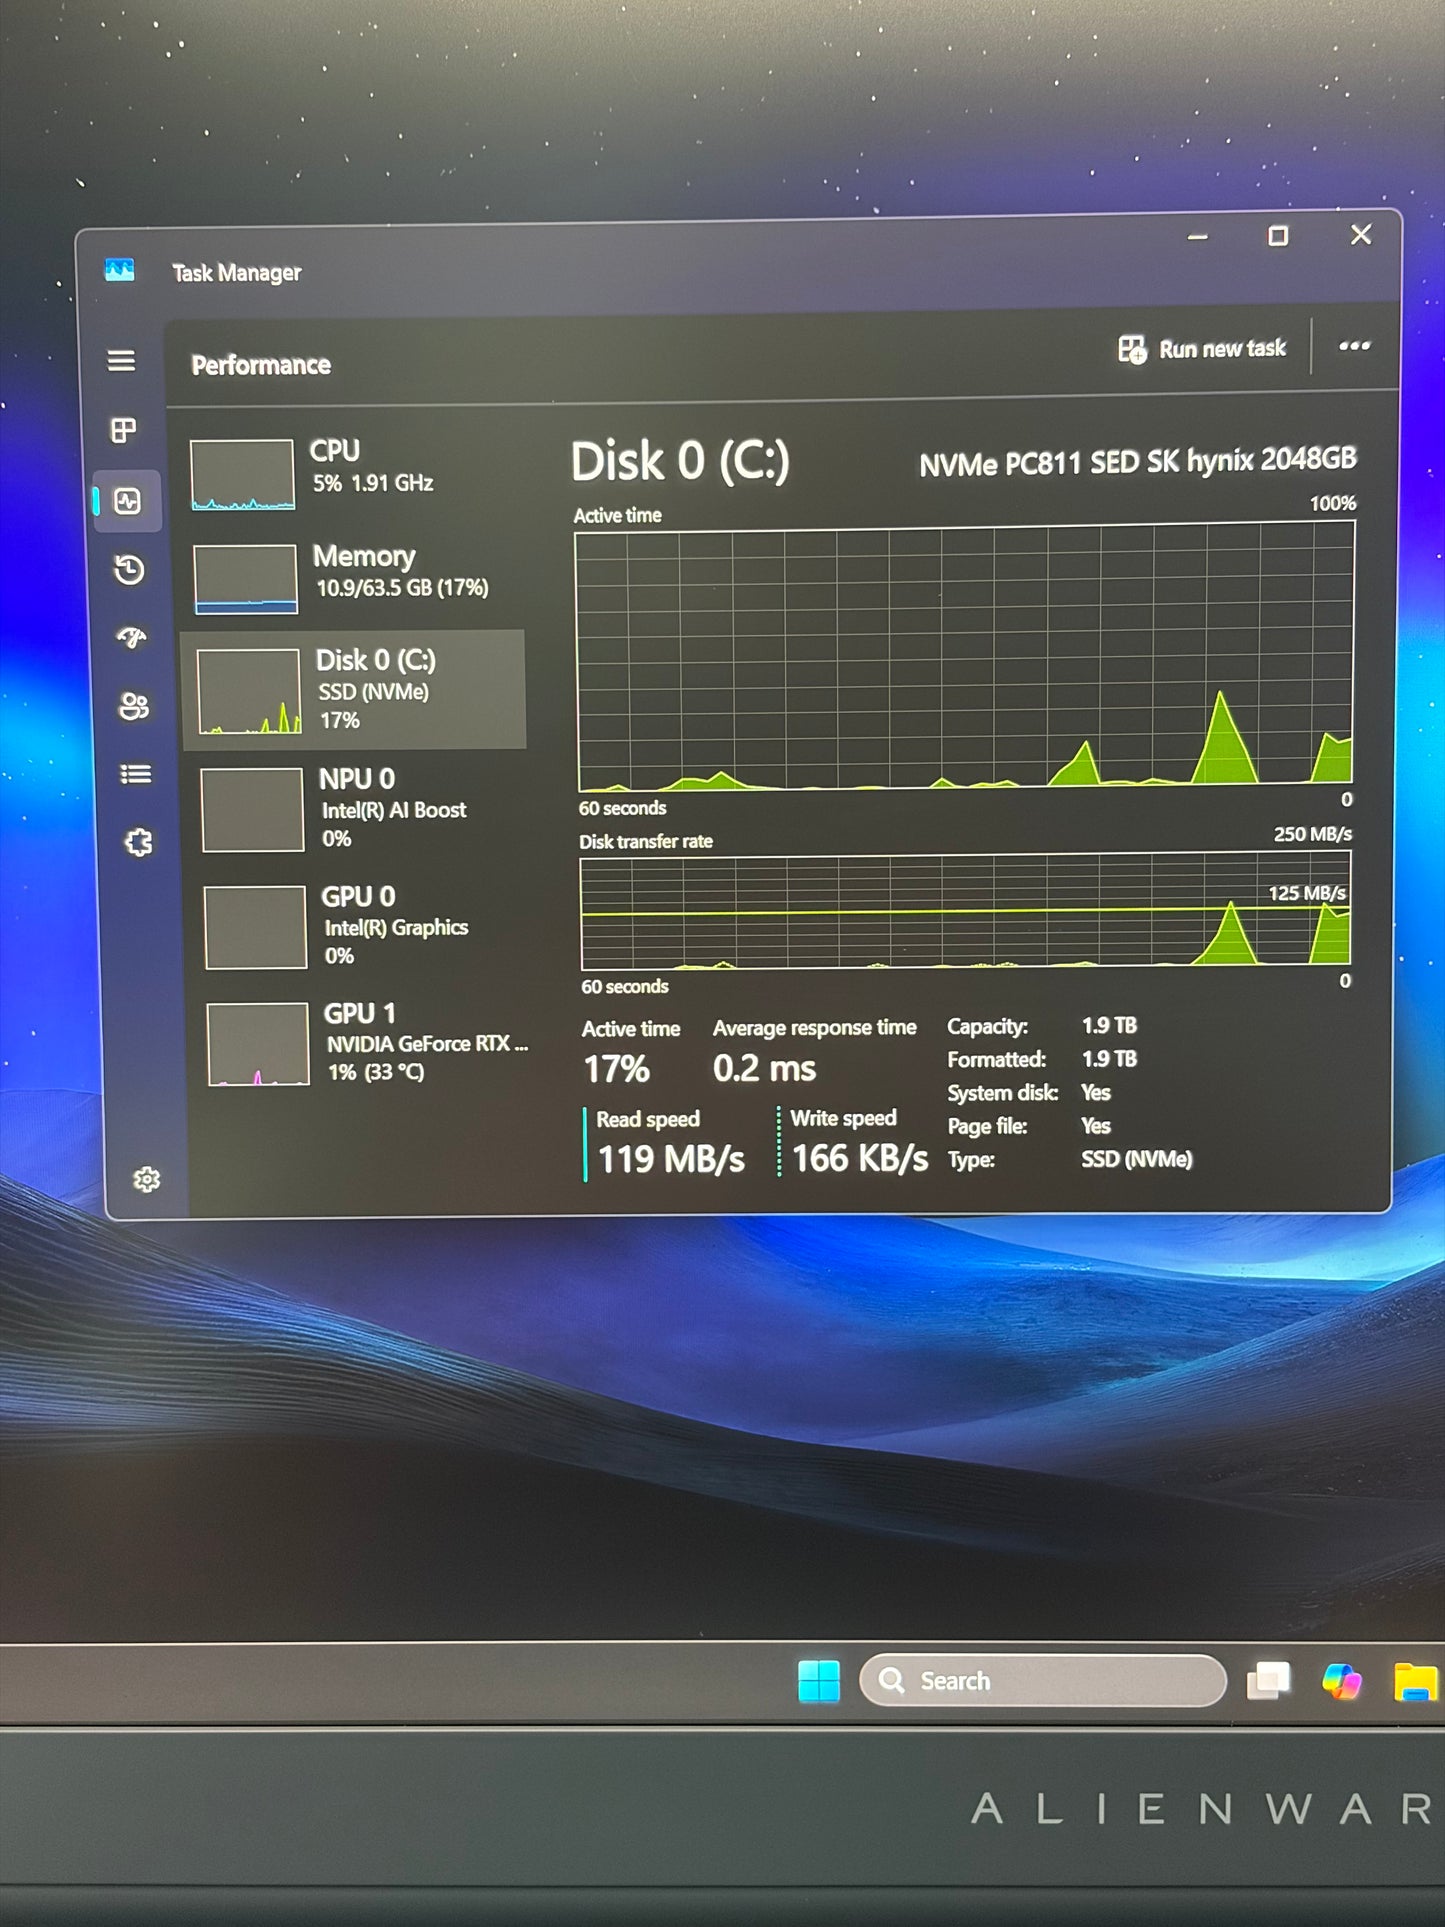1445x1927 pixels.
Task: Click the Performance page title
Action: [261, 365]
